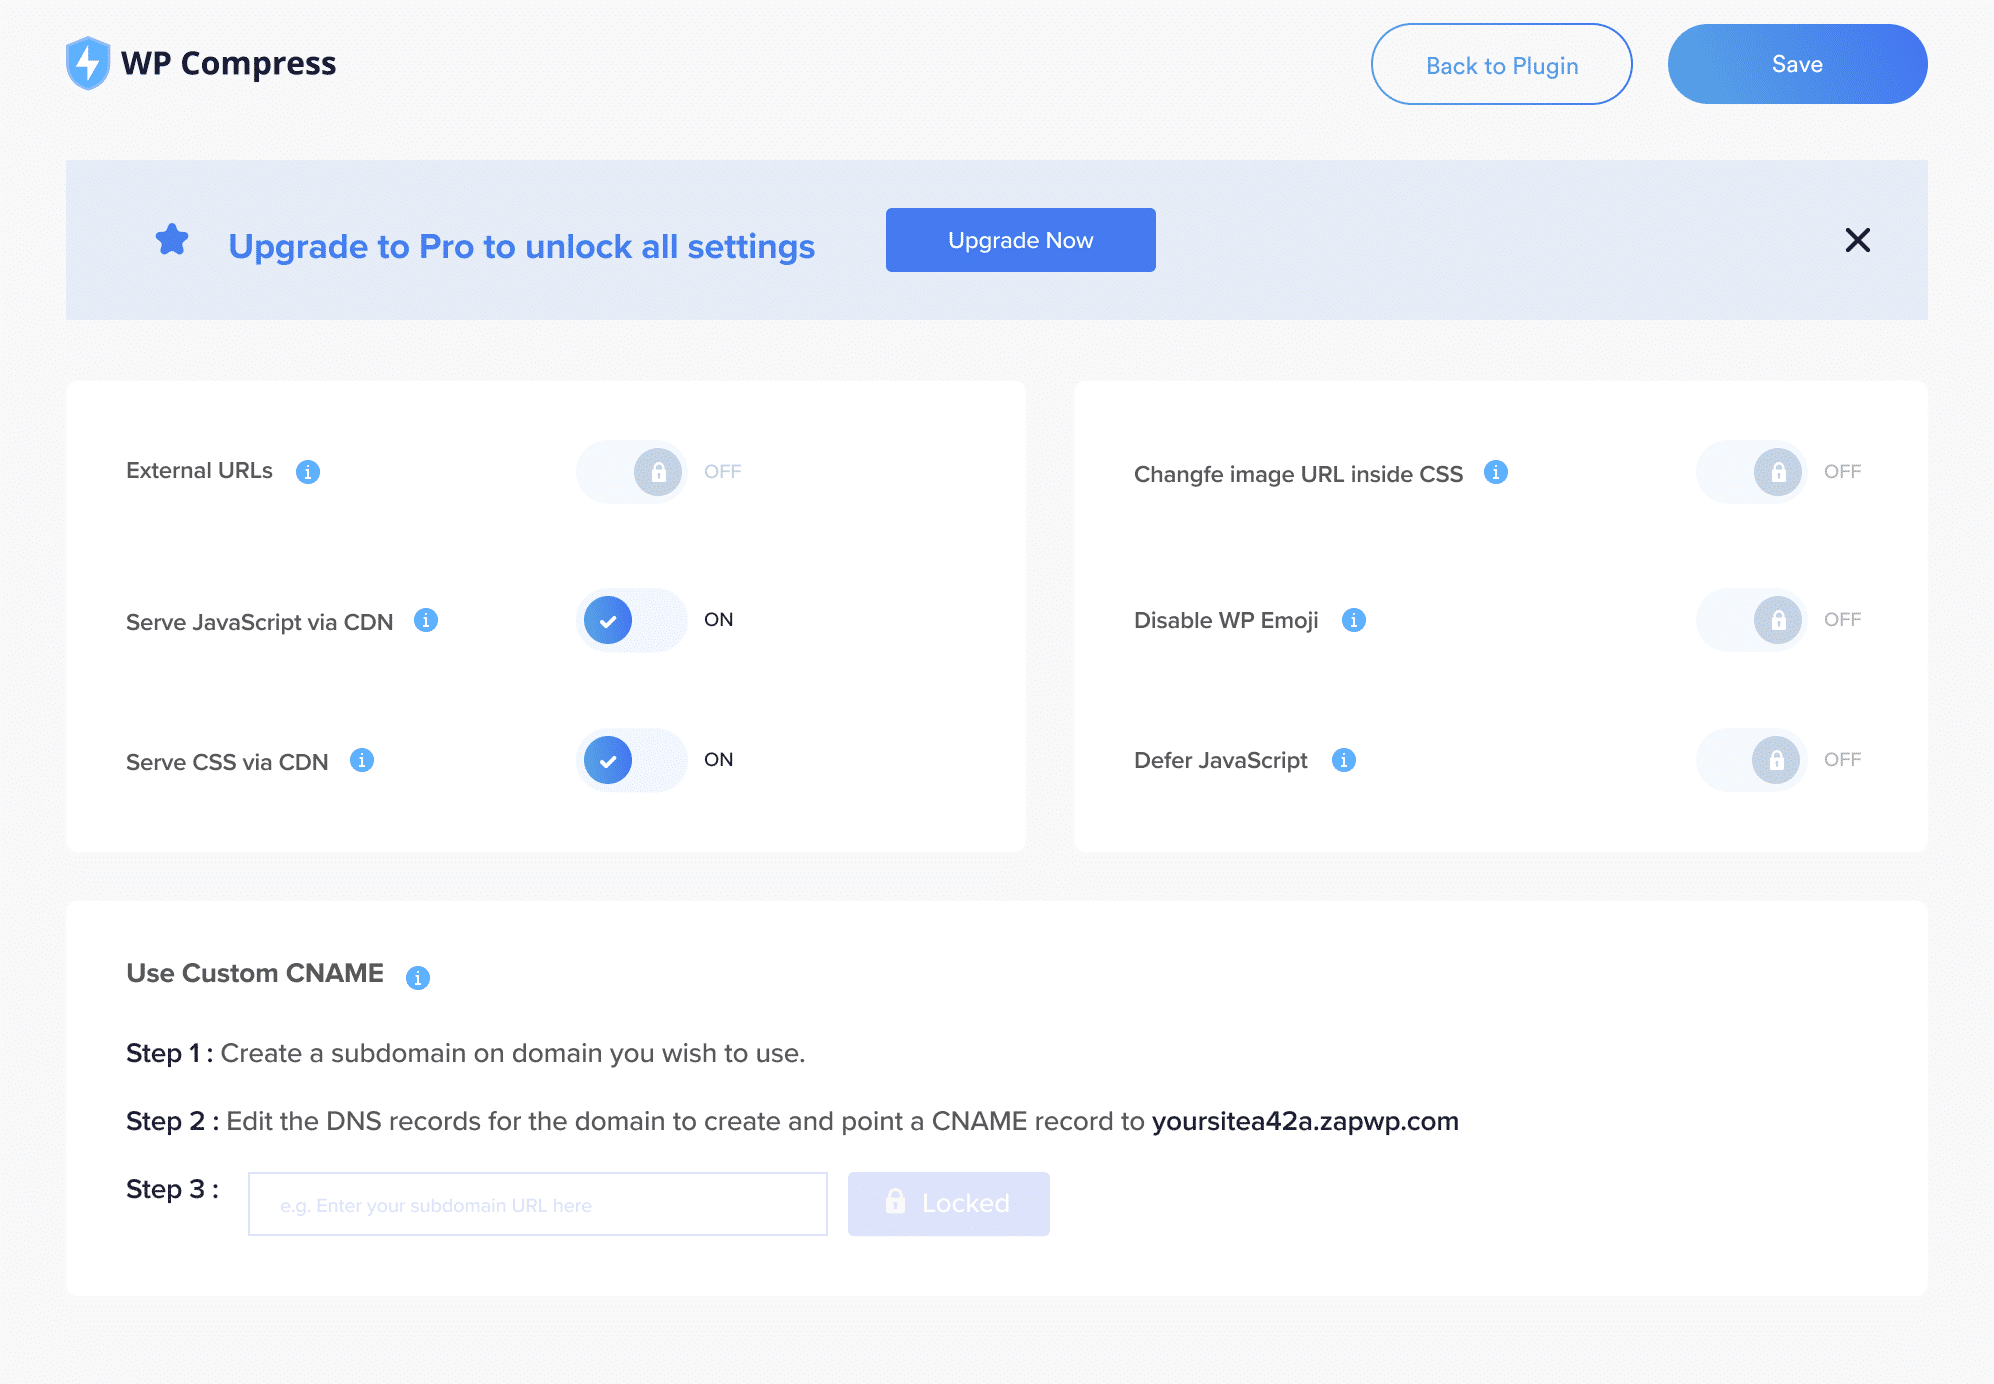
Task: Click the ON label for Serve JavaScript via CDN
Action: [x=718, y=620]
